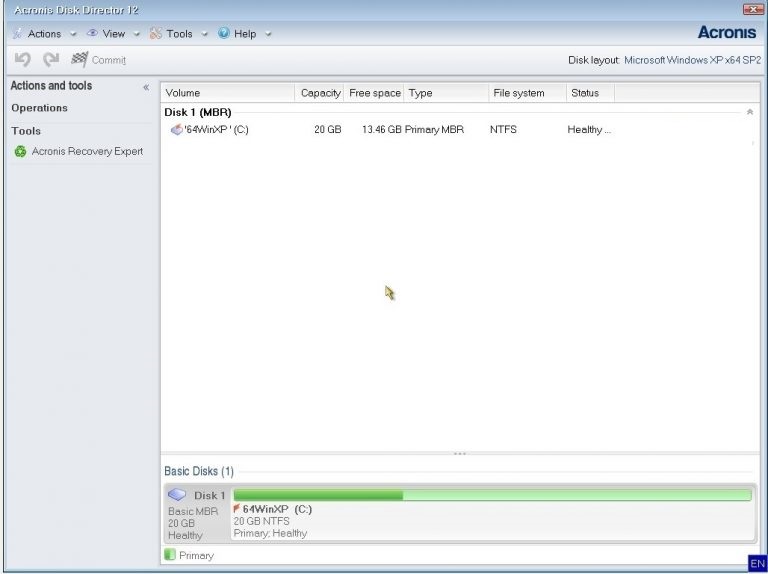Sort by the Type column header
This screenshot has width=768, height=574.
(x=446, y=93)
